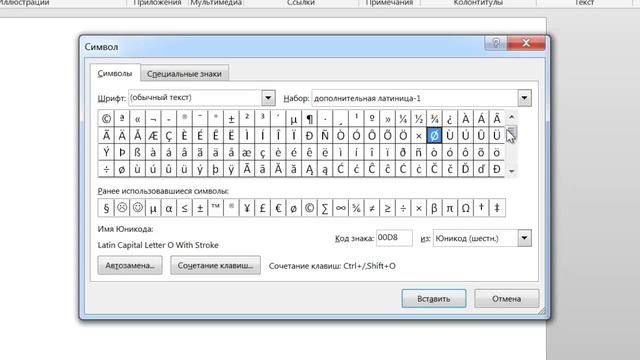Select the ≠ not-equal recent symbol
640x360 pixels.
(372, 208)
